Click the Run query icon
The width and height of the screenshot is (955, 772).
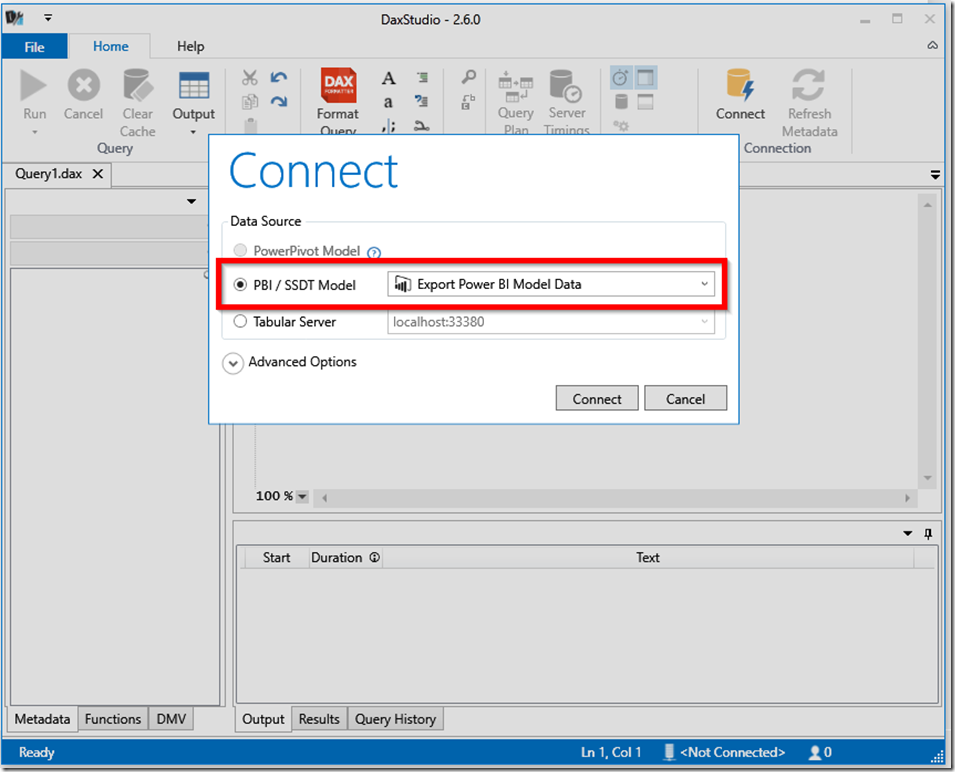click(x=33, y=85)
